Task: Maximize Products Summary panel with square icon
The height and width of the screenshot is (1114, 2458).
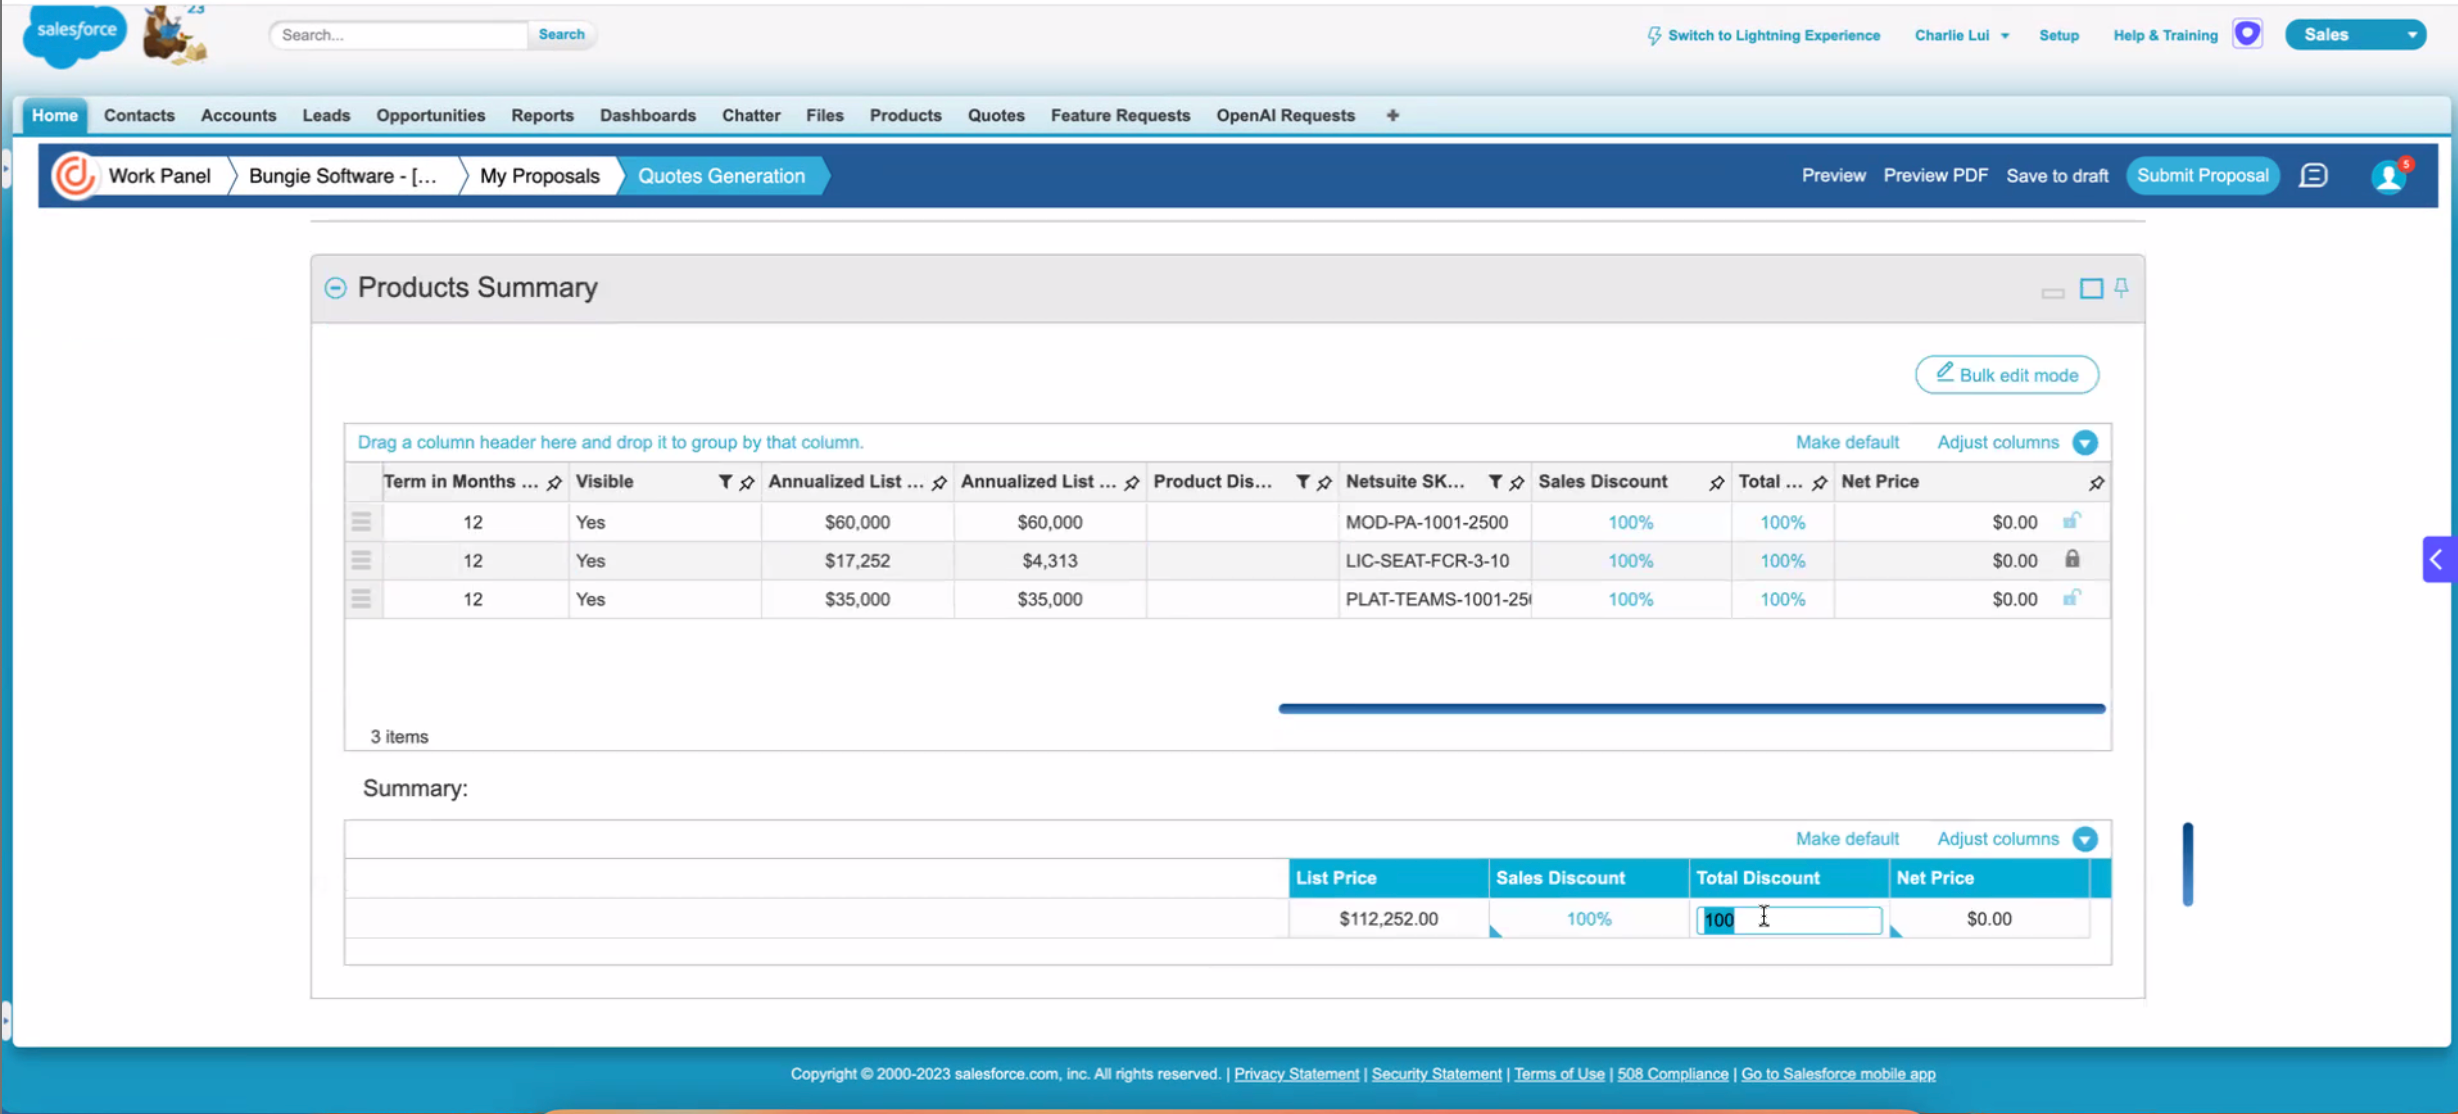Action: pyautogui.click(x=2091, y=289)
